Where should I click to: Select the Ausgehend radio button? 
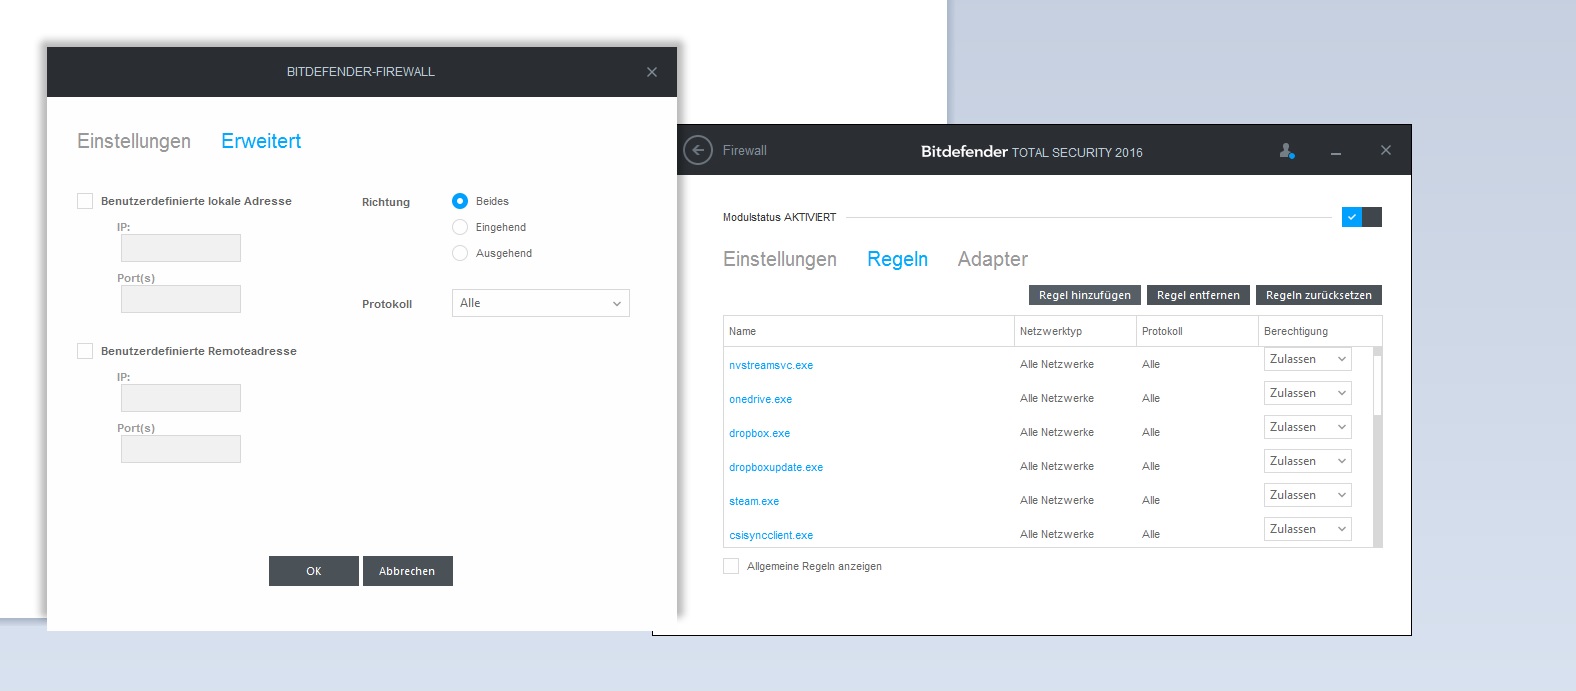[460, 253]
